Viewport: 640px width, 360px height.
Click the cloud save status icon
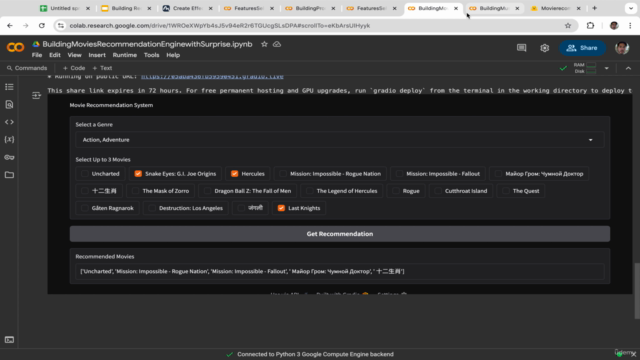coord(277,44)
